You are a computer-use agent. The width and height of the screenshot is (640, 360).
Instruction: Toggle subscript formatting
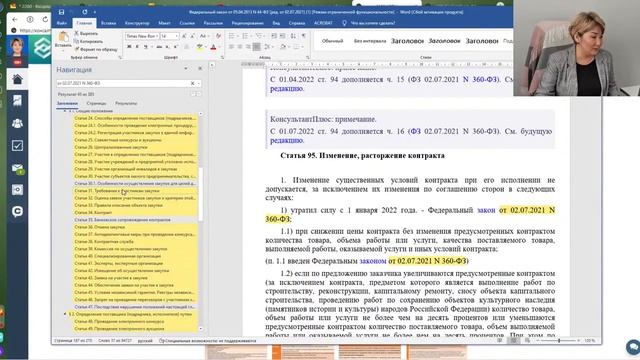[168, 47]
